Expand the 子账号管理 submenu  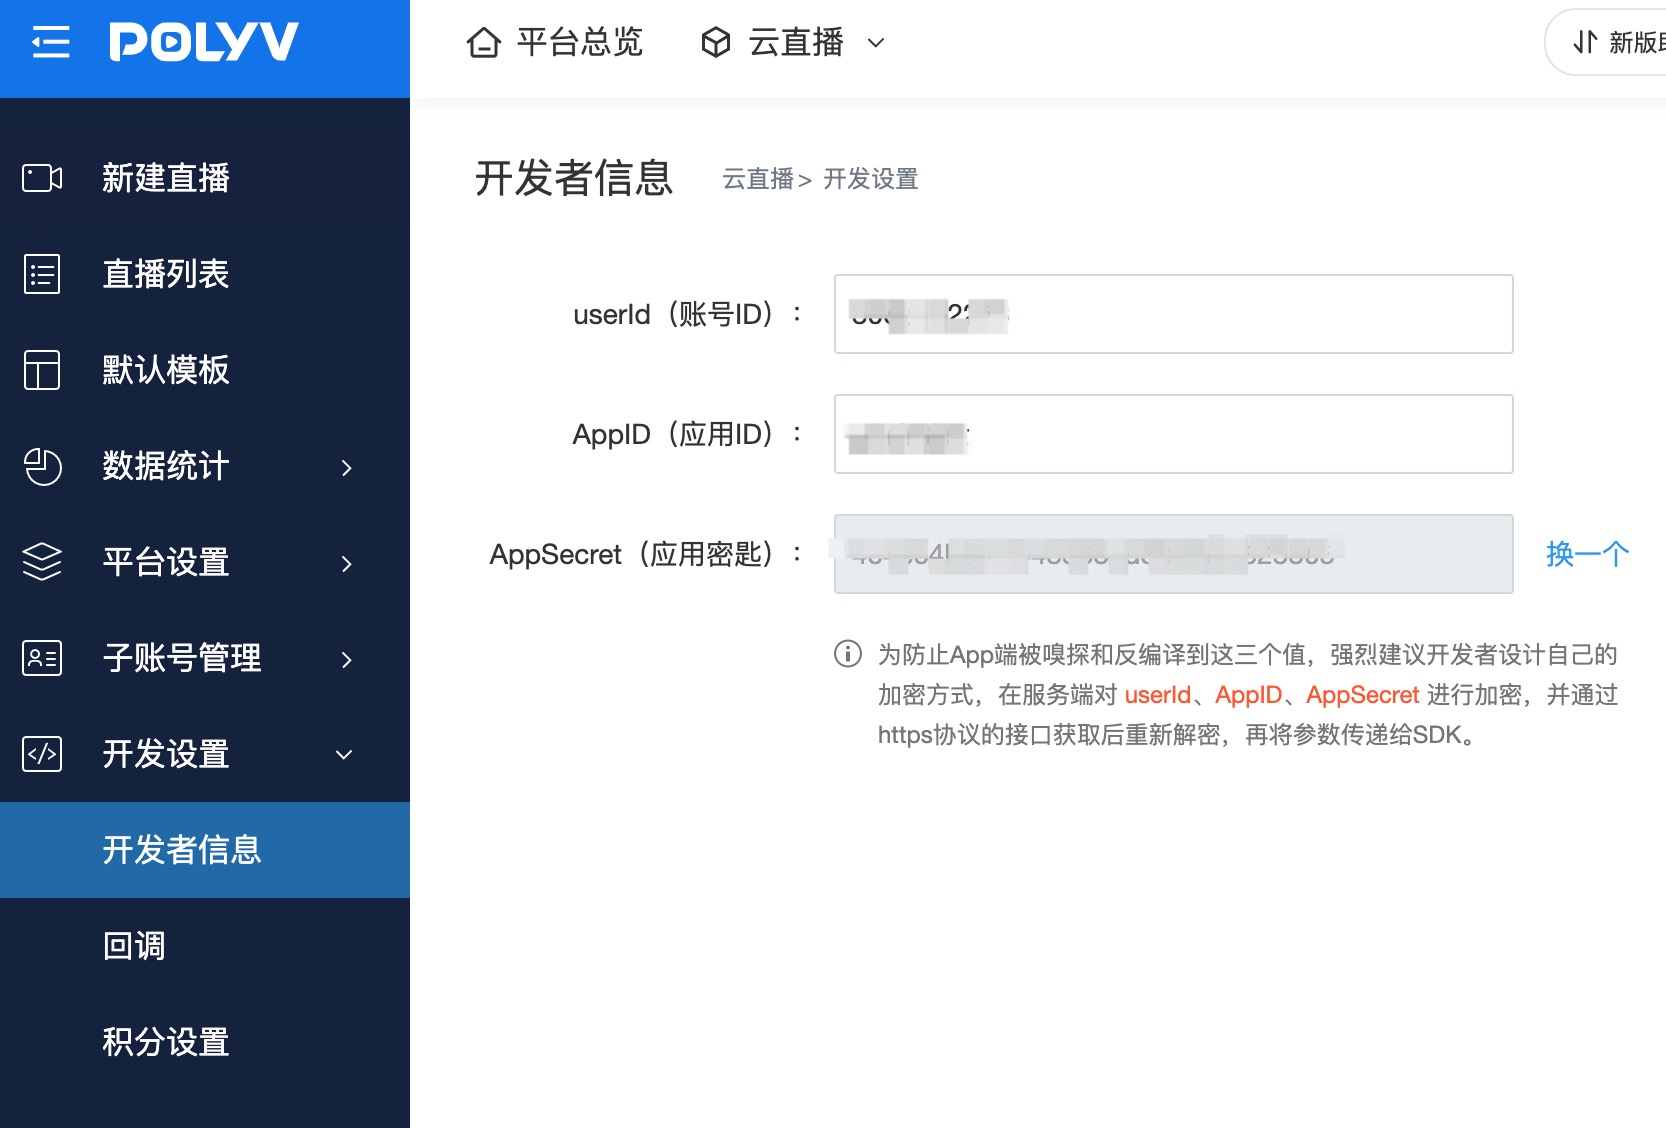point(346,660)
